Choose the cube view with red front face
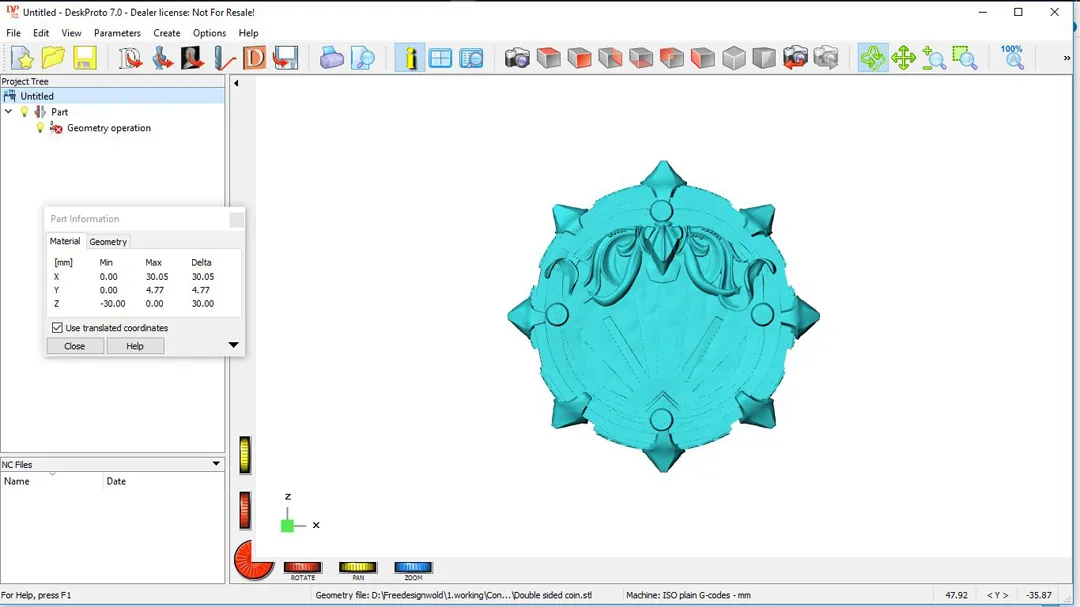 pos(579,58)
